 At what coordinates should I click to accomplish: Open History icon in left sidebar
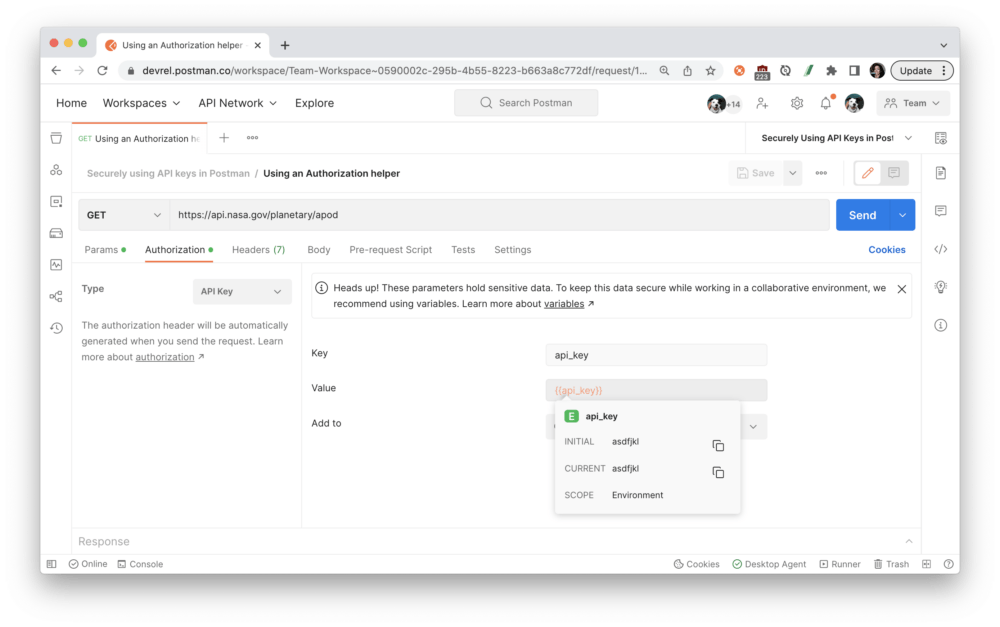pyautogui.click(x=56, y=328)
